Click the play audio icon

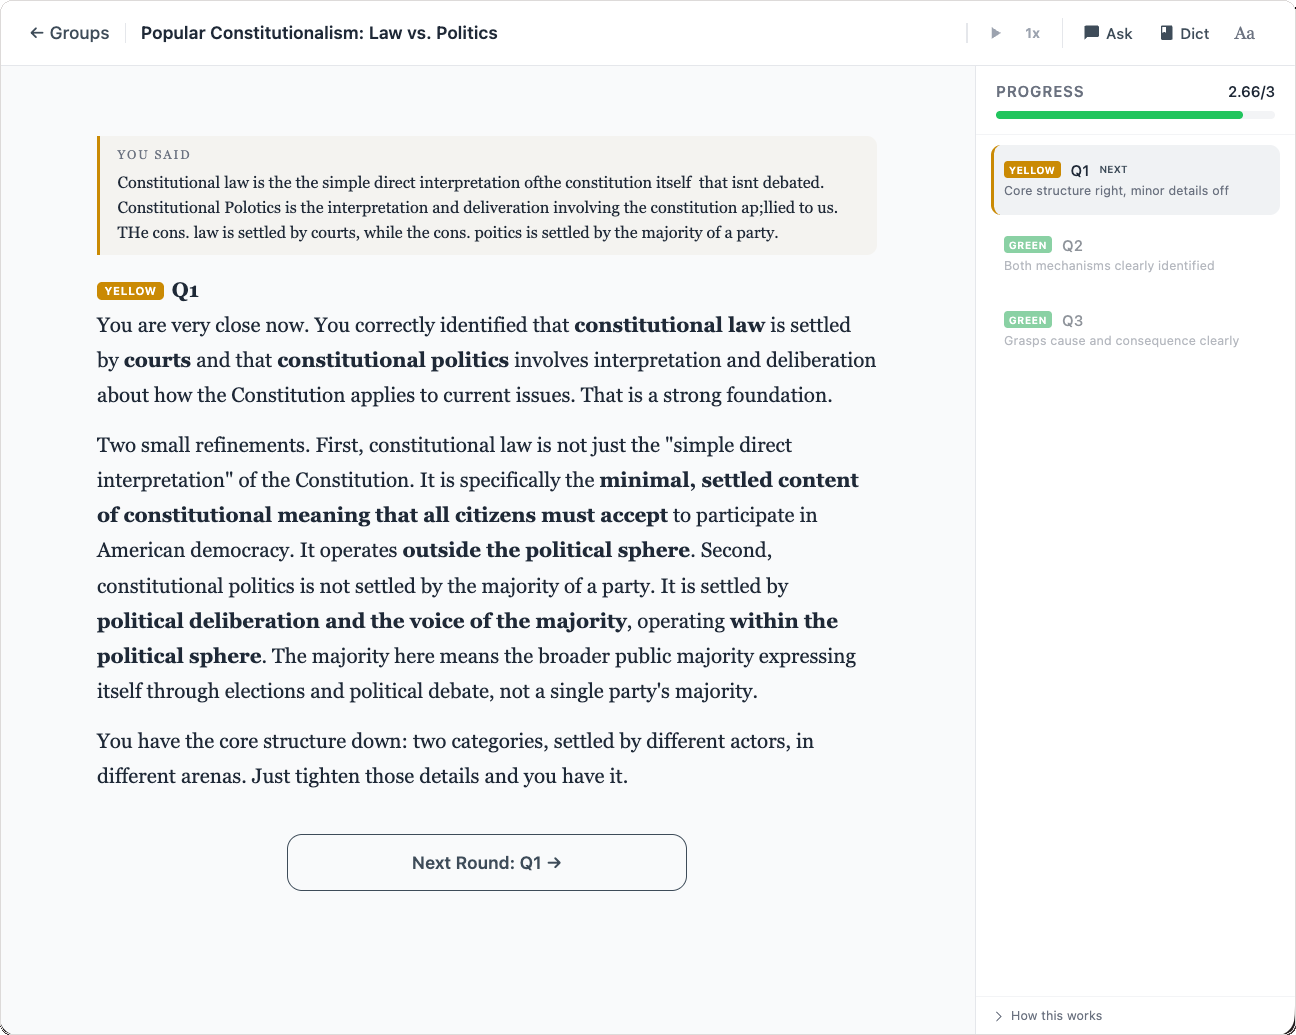pyautogui.click(x=995, y=33)
